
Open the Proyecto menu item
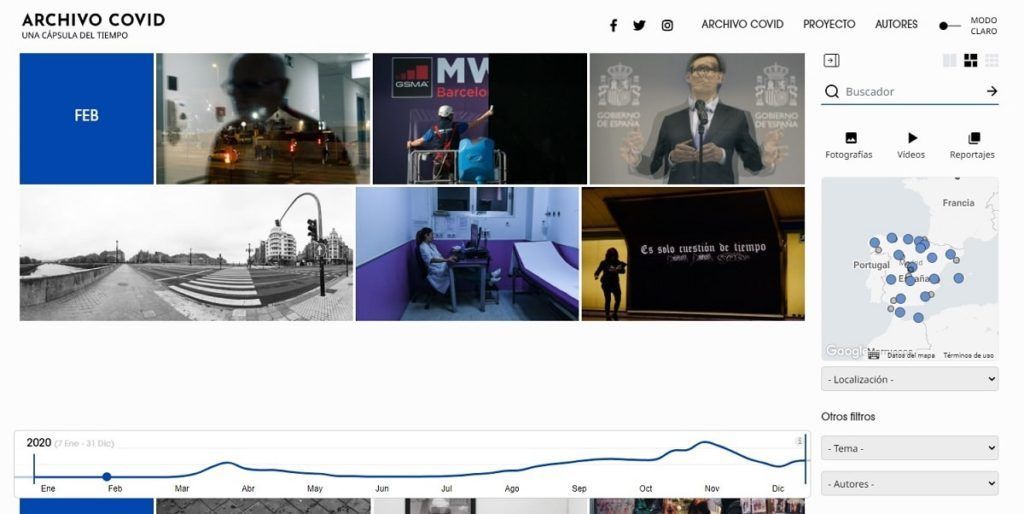pos(829,24)
